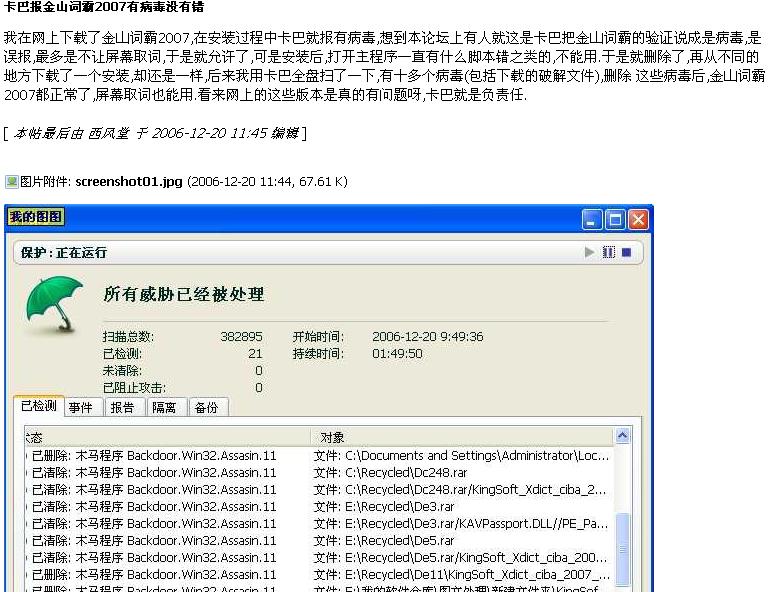Maximize the 我的图图 window

click(615, 219)
